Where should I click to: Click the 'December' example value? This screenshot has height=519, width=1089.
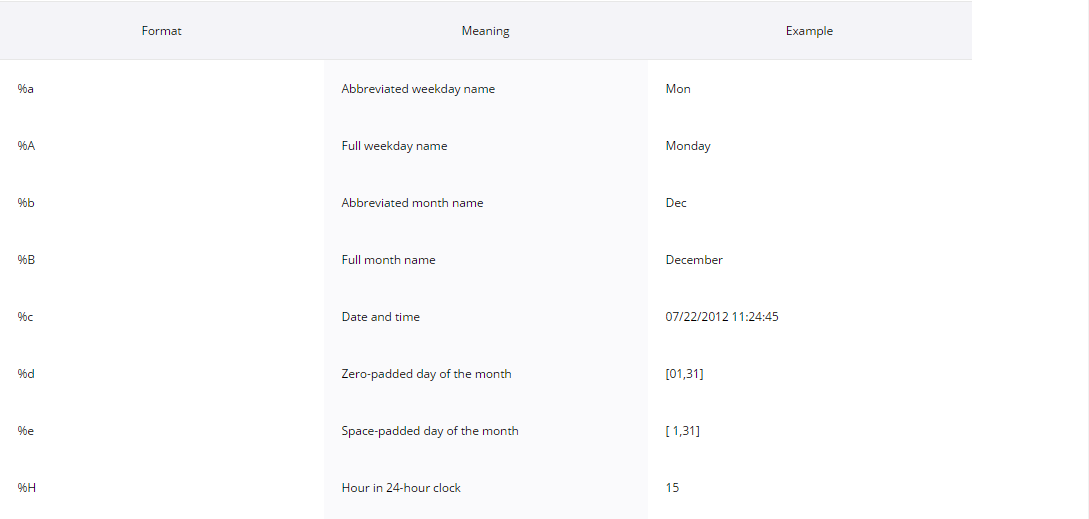point(694,260)
